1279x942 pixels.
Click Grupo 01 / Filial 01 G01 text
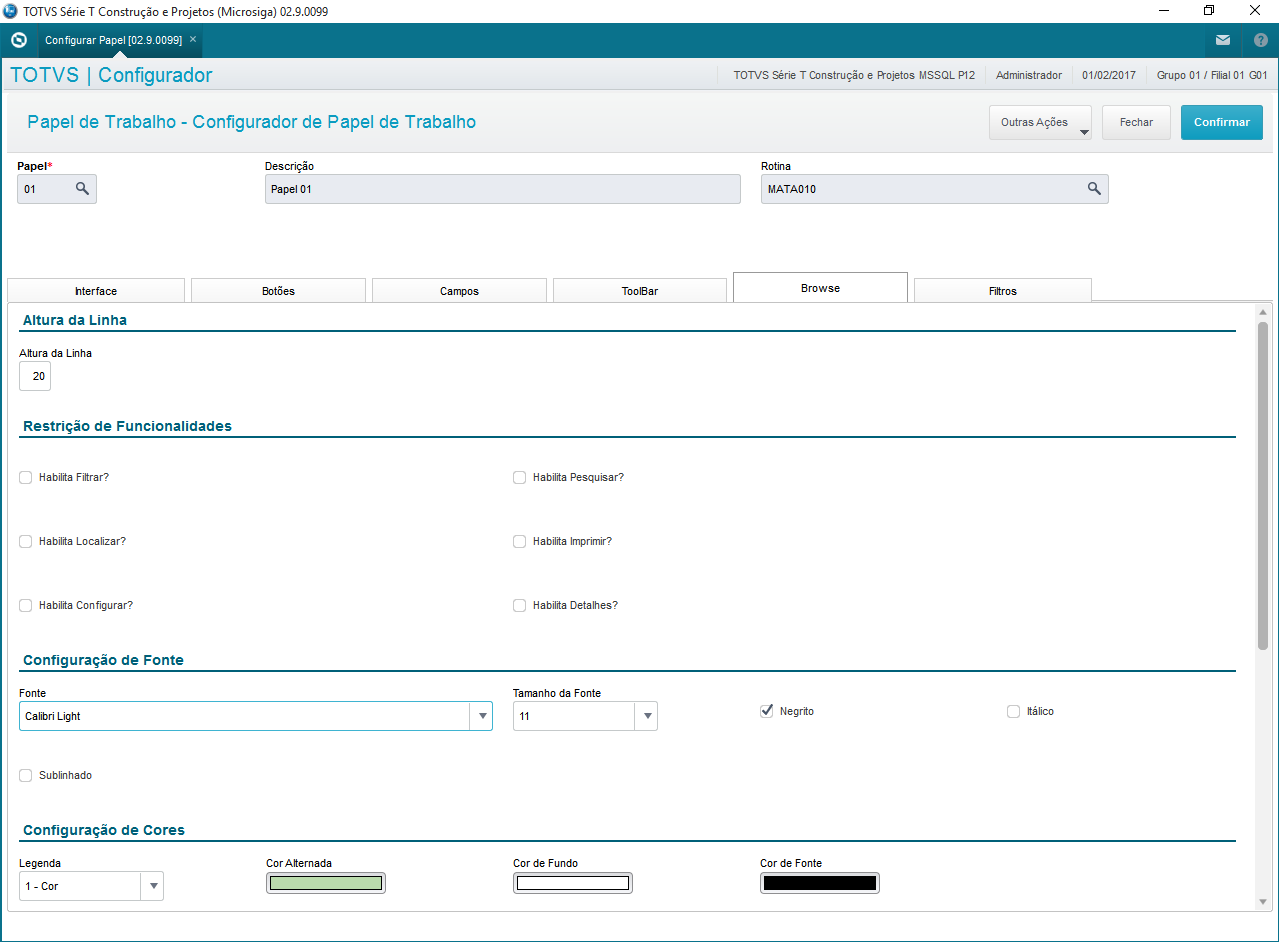[x=1212, y=75]
